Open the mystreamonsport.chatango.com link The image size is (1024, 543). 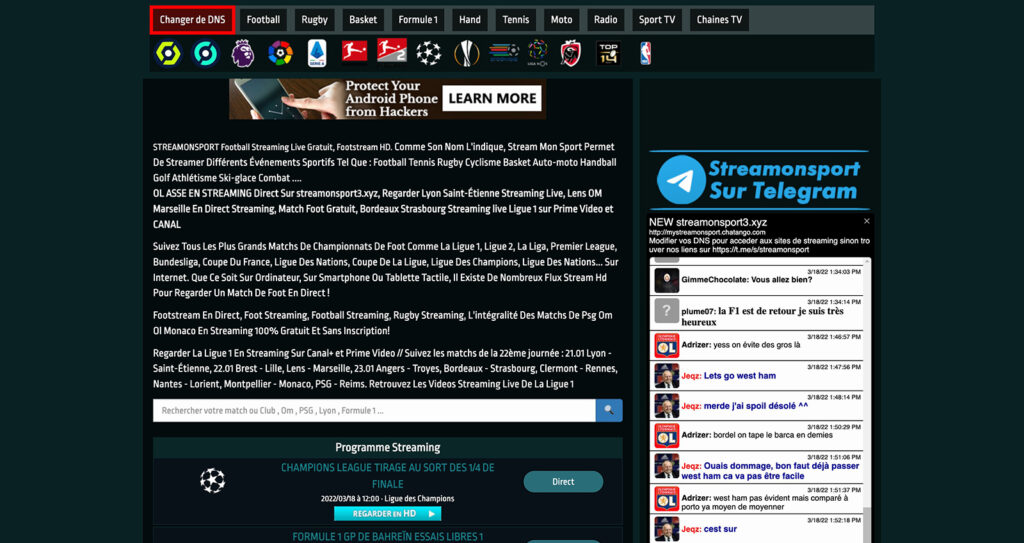tap(707, 232)
